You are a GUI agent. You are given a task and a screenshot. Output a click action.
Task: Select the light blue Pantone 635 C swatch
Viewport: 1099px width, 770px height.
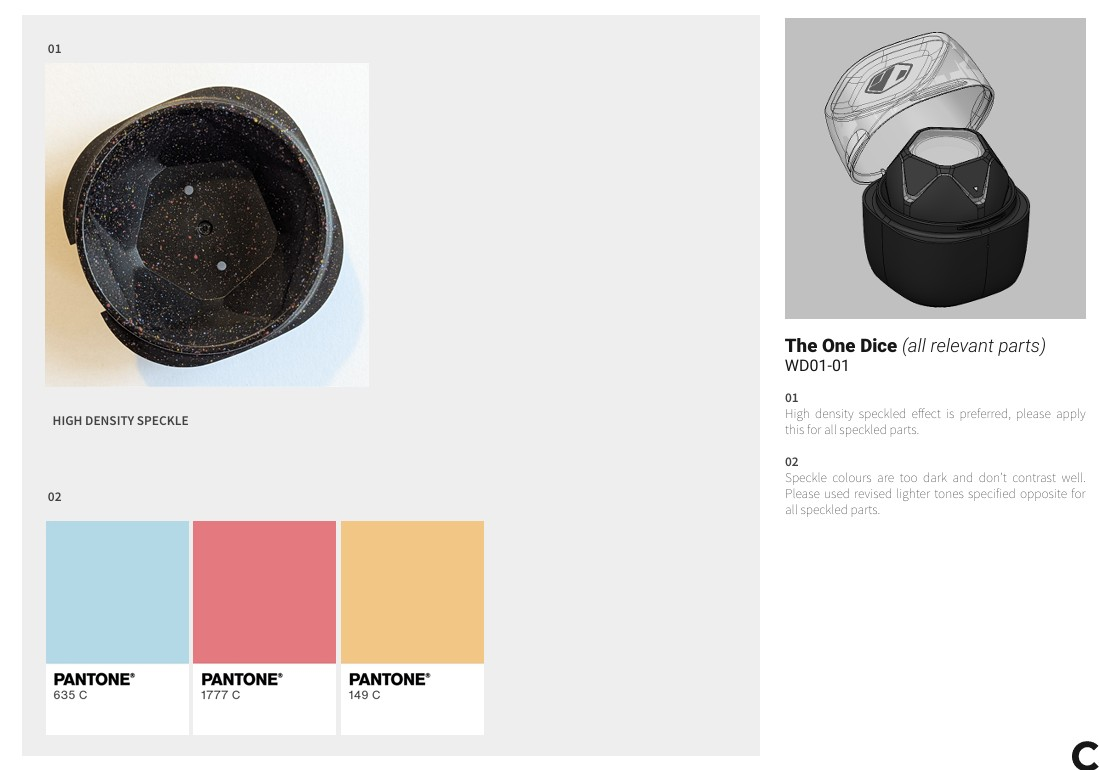tap(117, 592)
